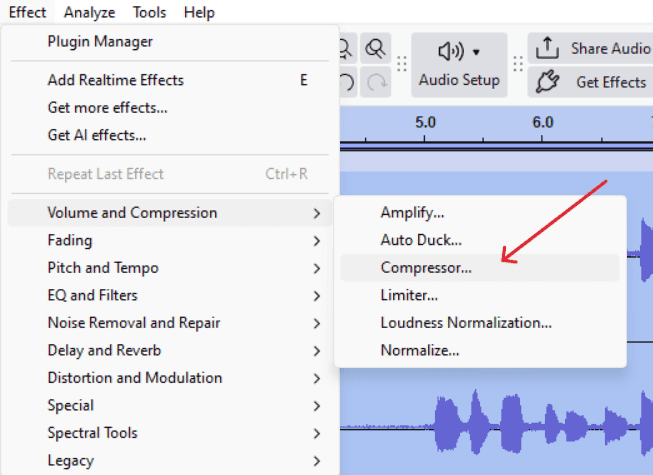
Task: Open the Analyze menu
Action: (89, 12)
